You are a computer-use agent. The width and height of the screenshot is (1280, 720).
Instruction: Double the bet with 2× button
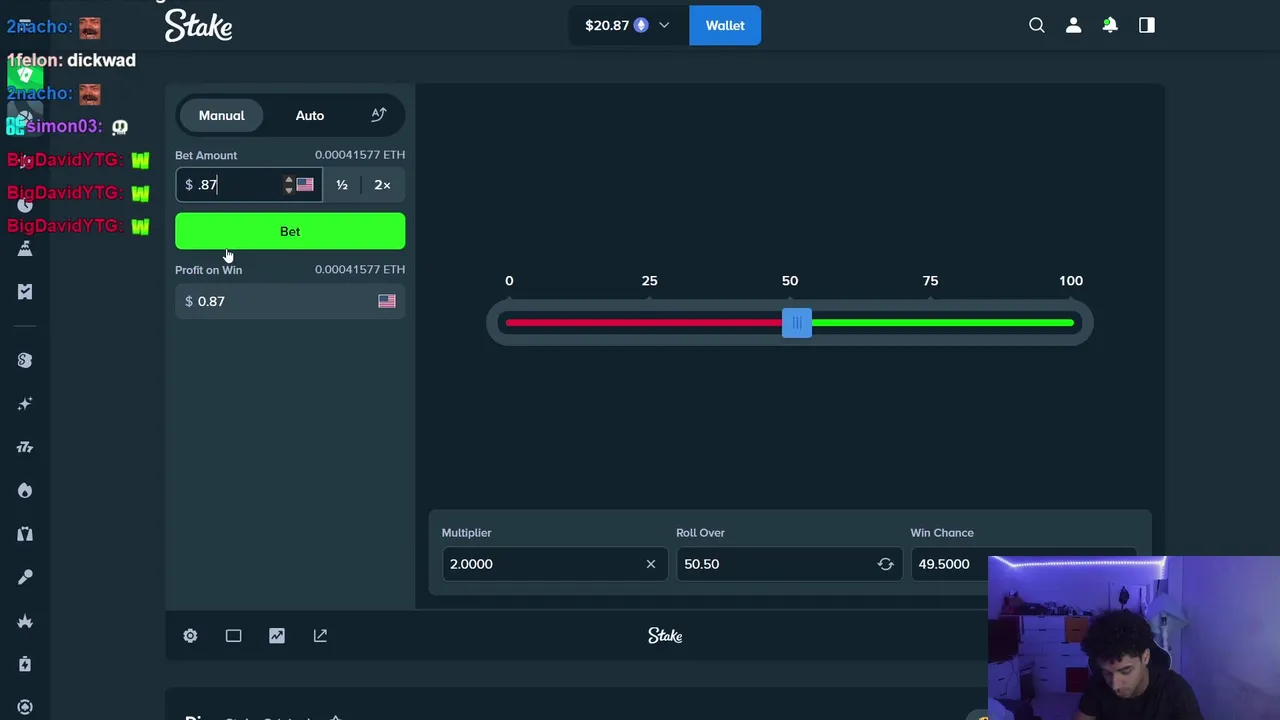(382, 184)
